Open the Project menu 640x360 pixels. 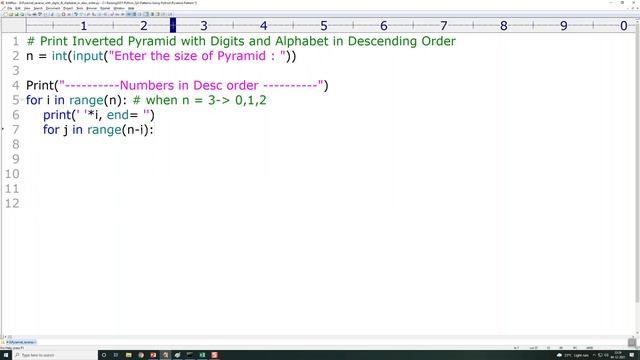point(68,8)
